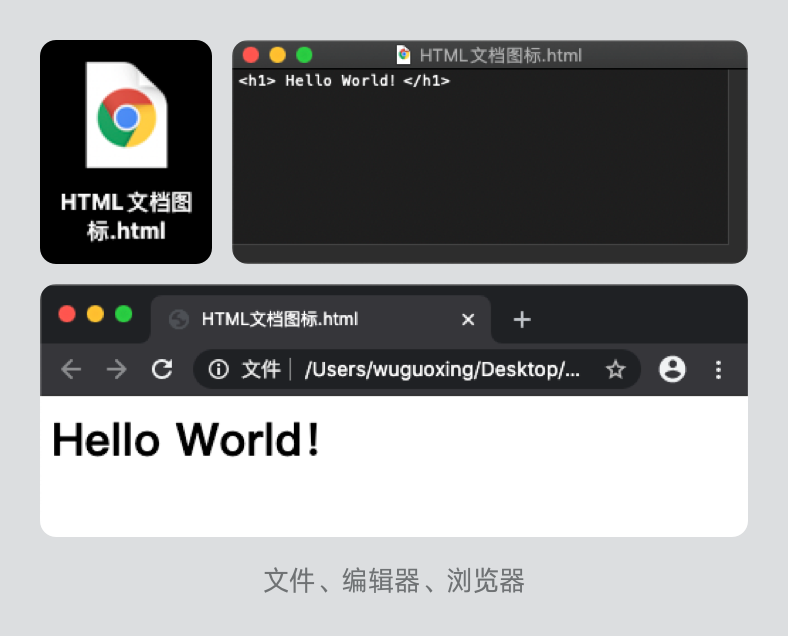Click the h1 Hello World code line
This screenshot has height=636, width=788.
pos(344,80)
